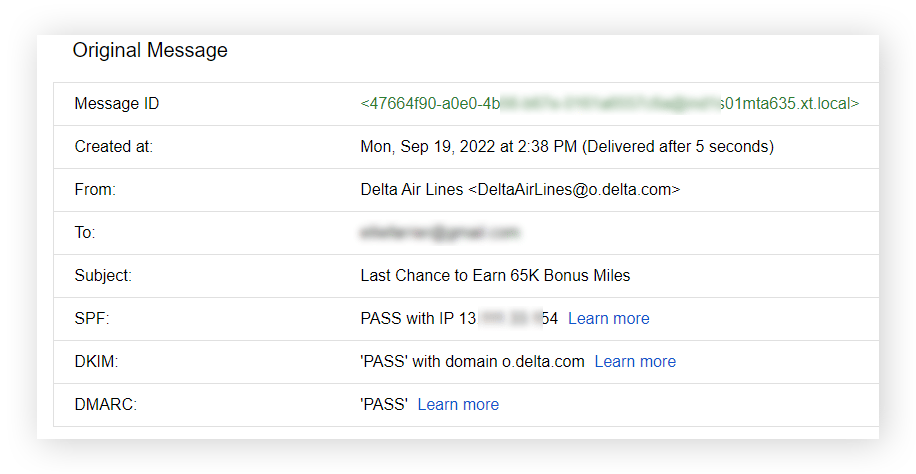This screenshot has width=916, height=474.
Task: Click the blurred recipient email address
Action: point(439,233)
